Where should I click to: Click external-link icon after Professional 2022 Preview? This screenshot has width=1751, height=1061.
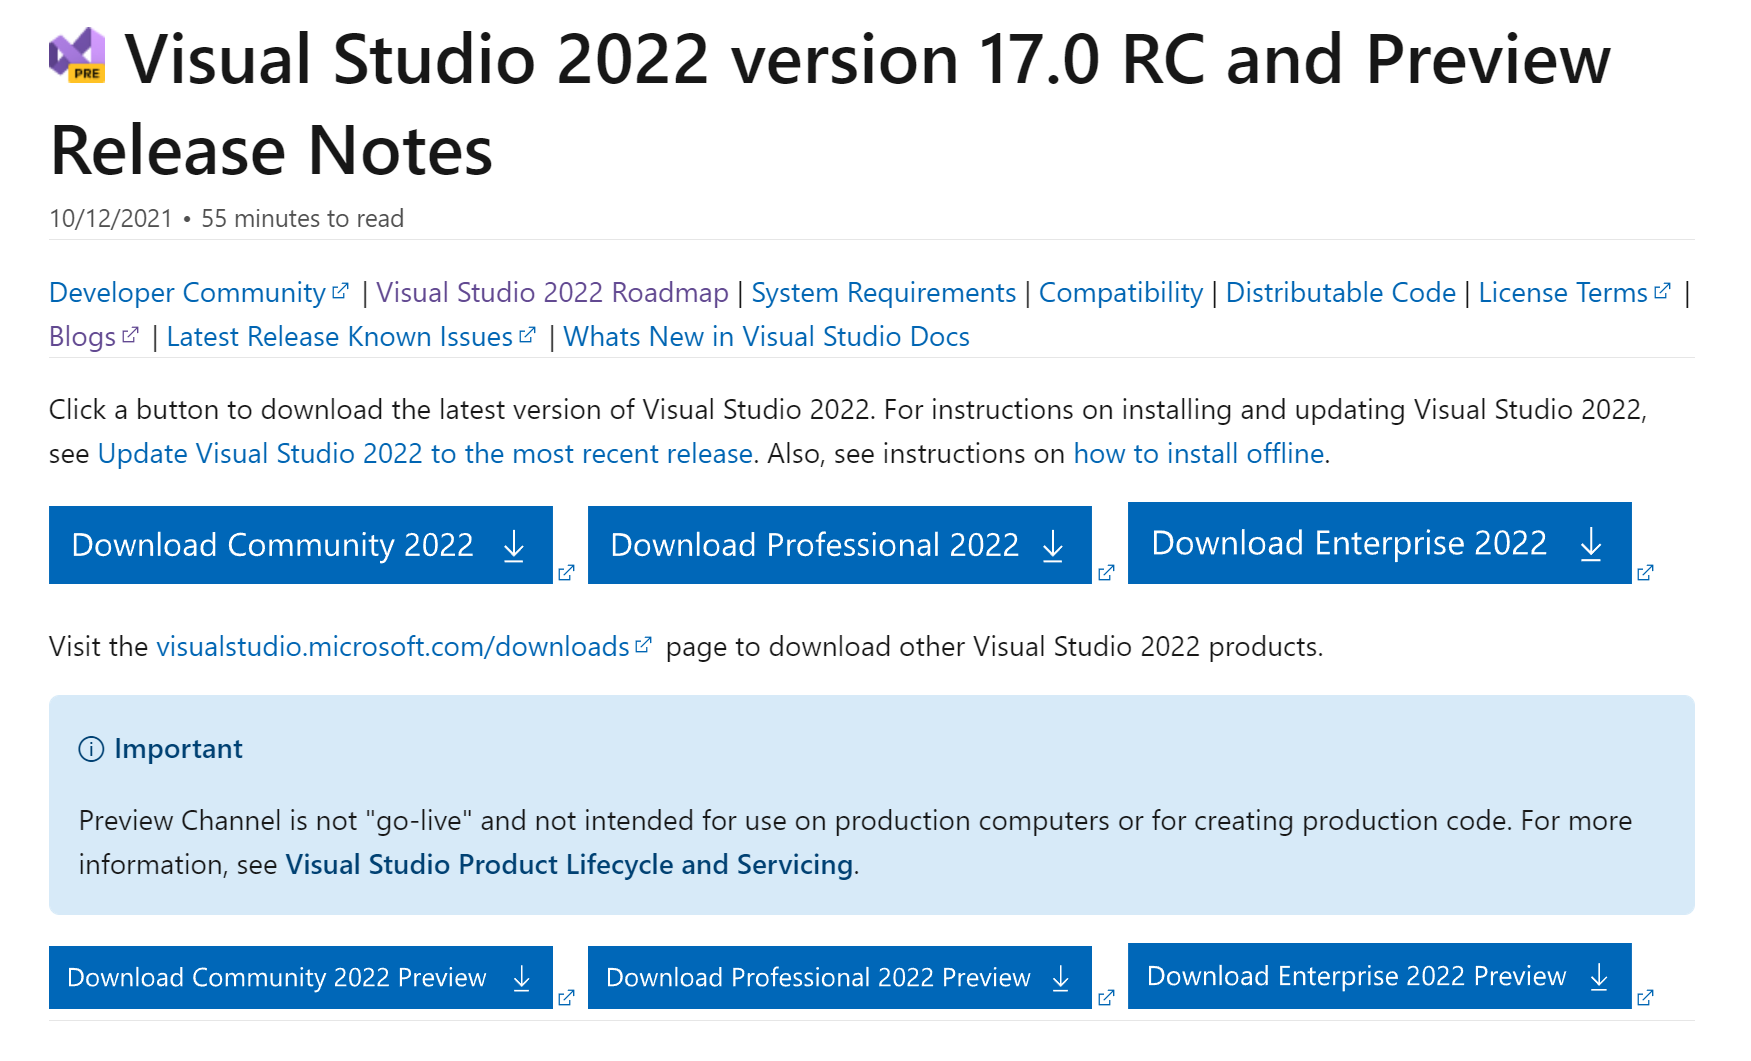pyautogui.click(x=1106, y=997)
